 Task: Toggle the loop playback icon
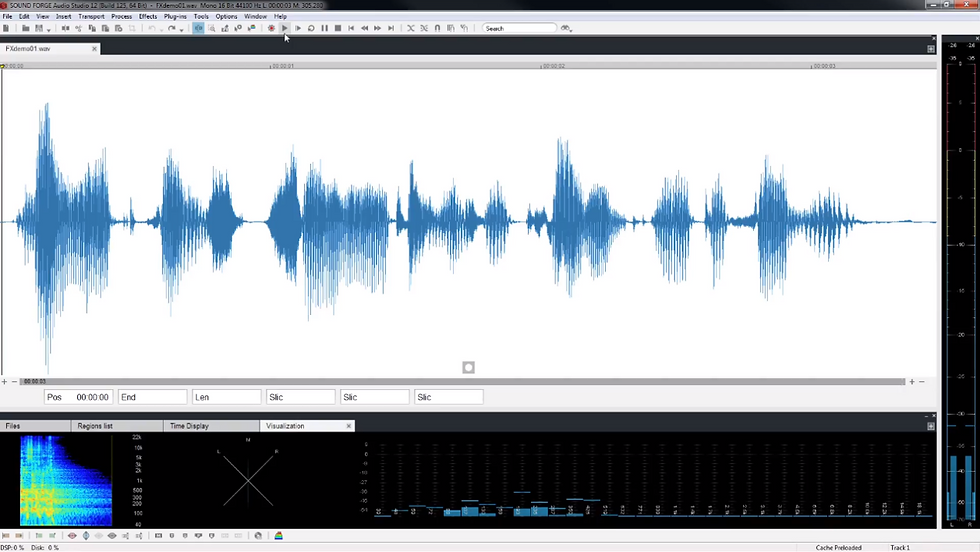click(311, 28)
